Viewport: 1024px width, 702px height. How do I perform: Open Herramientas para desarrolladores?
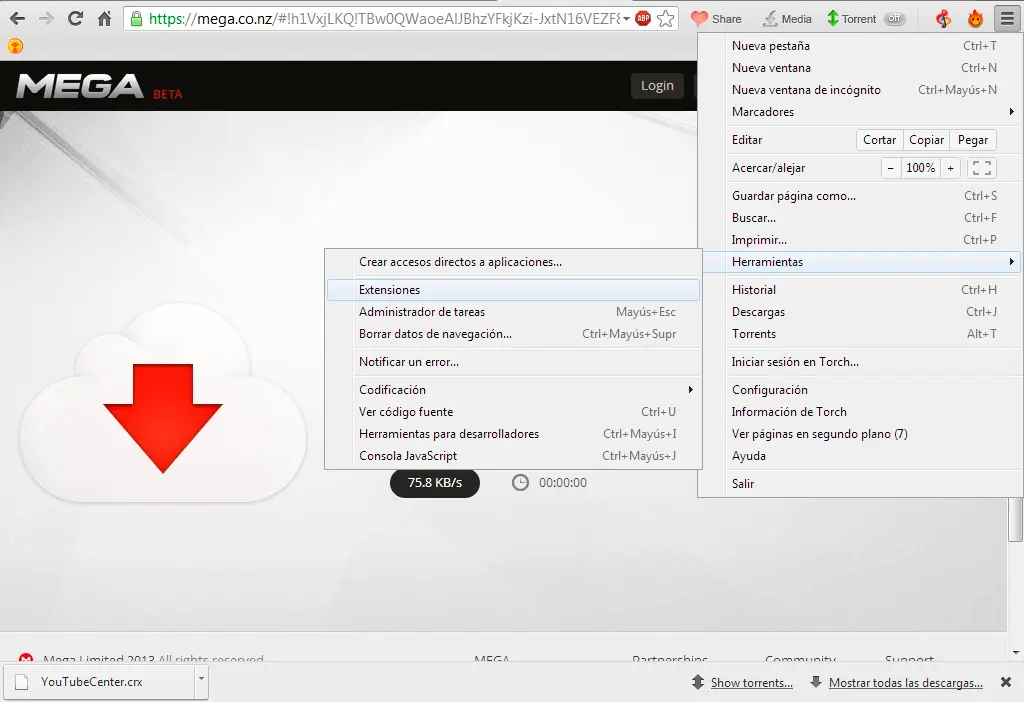pyautogui.click(x=513, y=434)
